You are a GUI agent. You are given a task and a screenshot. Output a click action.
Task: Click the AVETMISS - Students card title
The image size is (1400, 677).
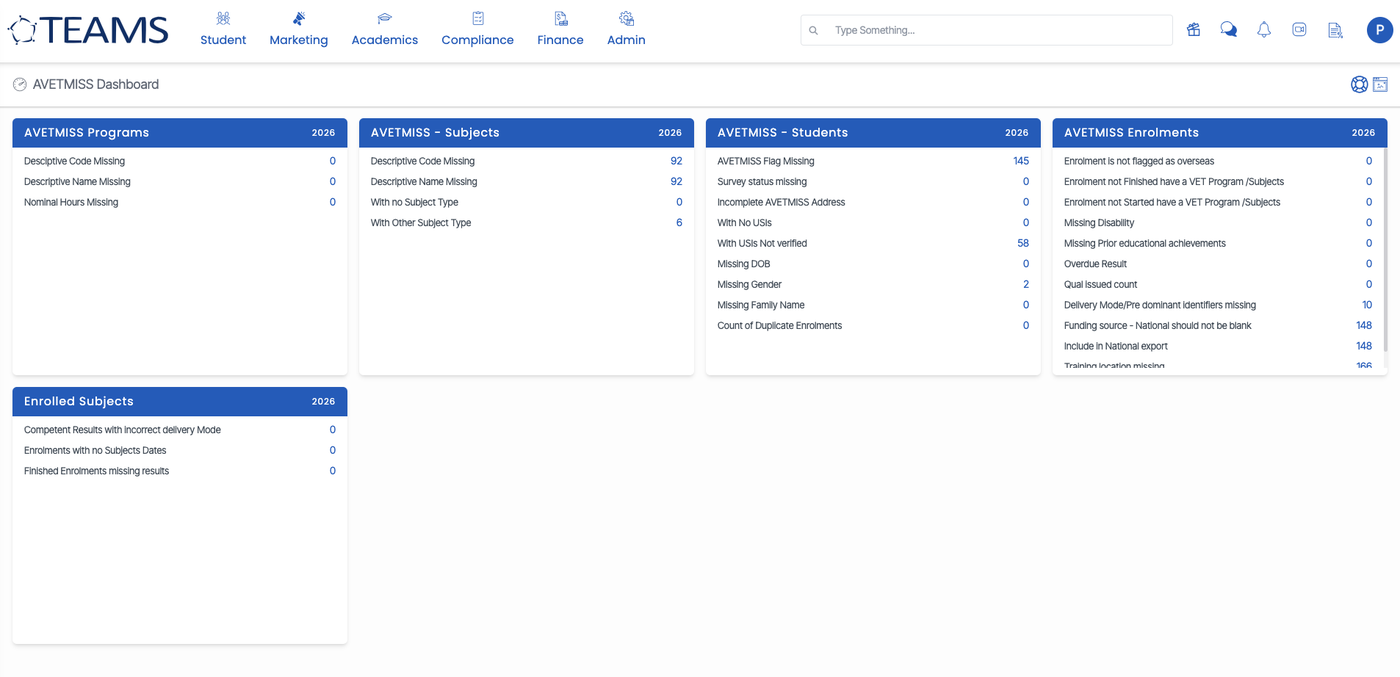(783, 133)
